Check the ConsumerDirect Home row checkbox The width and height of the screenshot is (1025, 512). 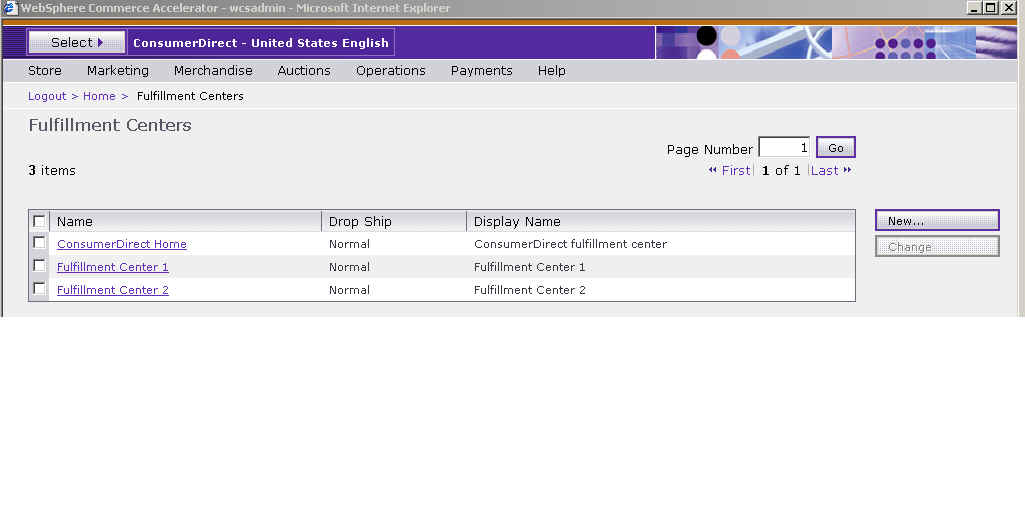click(x=39, y=243)
